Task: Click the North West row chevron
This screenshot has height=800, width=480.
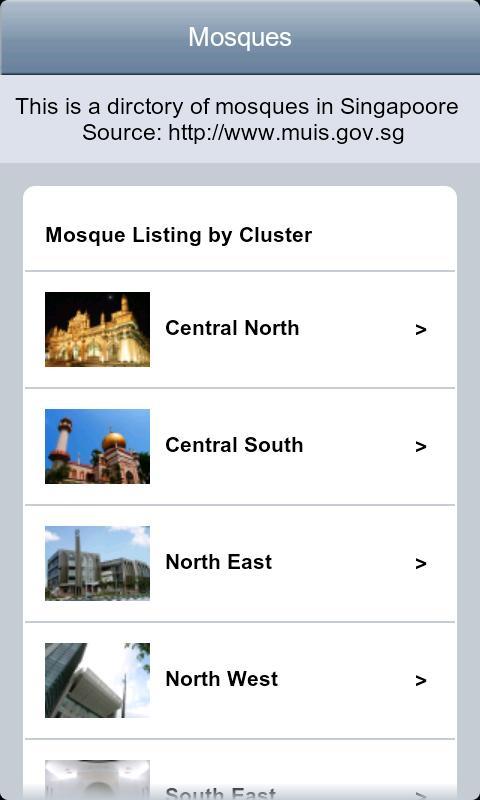Action: 421,681
